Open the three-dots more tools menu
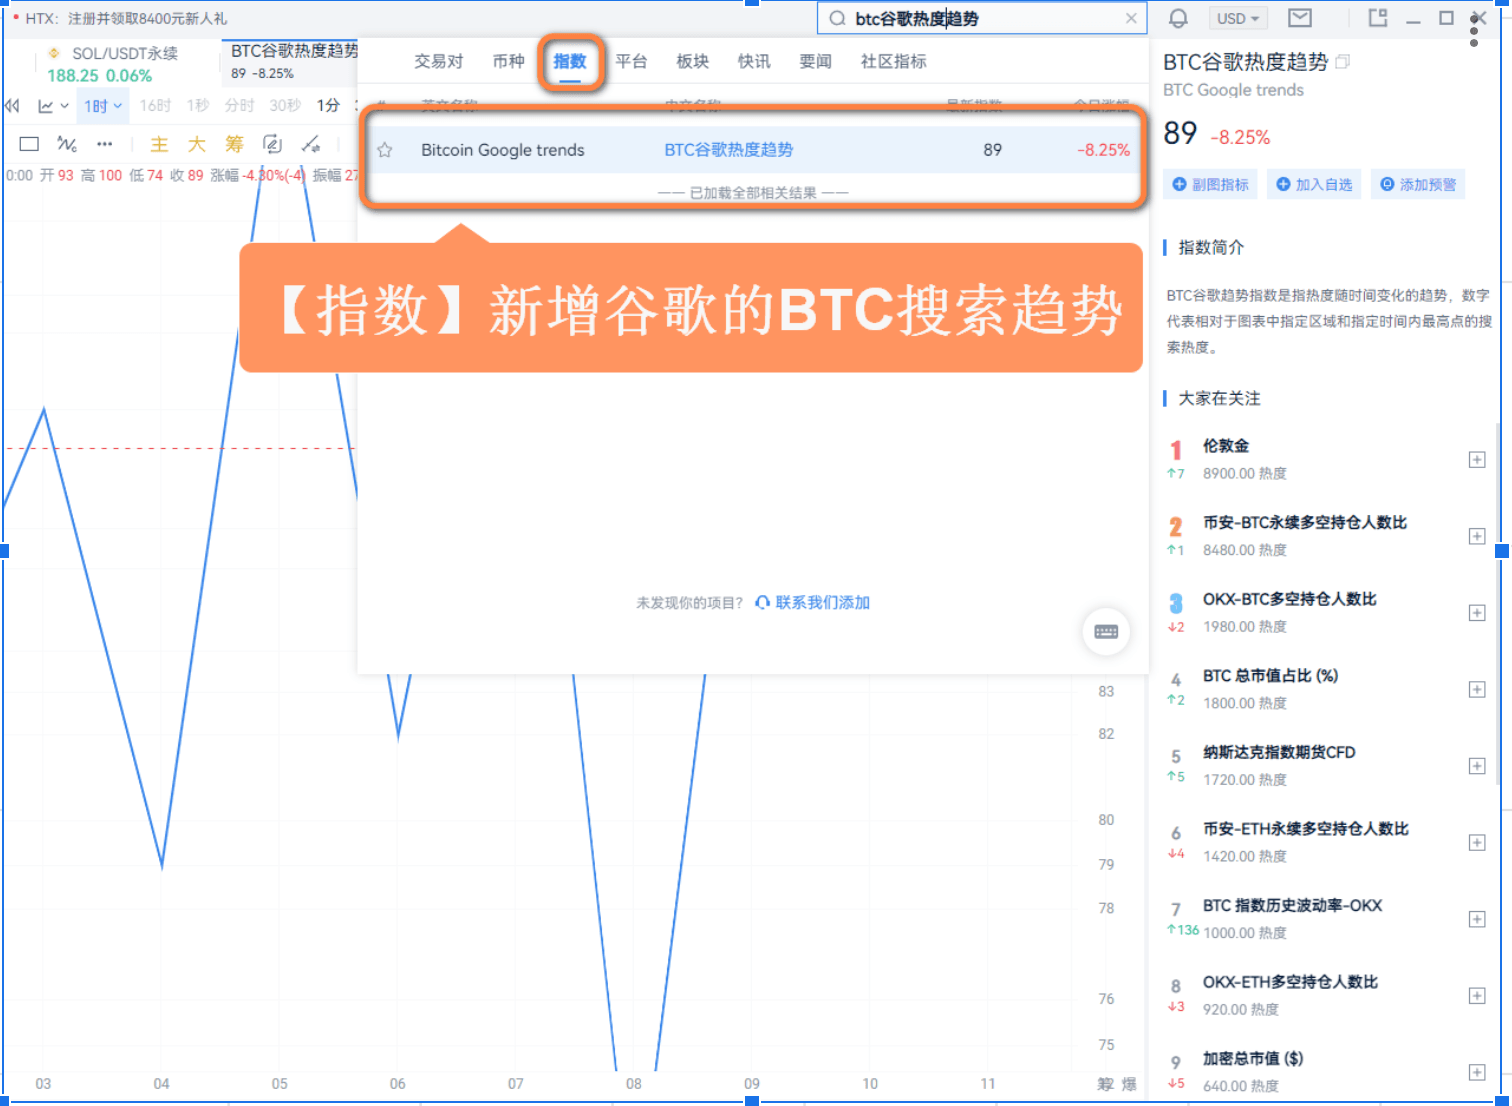Screen dimensions: 1512x1106 pos(105,144)
